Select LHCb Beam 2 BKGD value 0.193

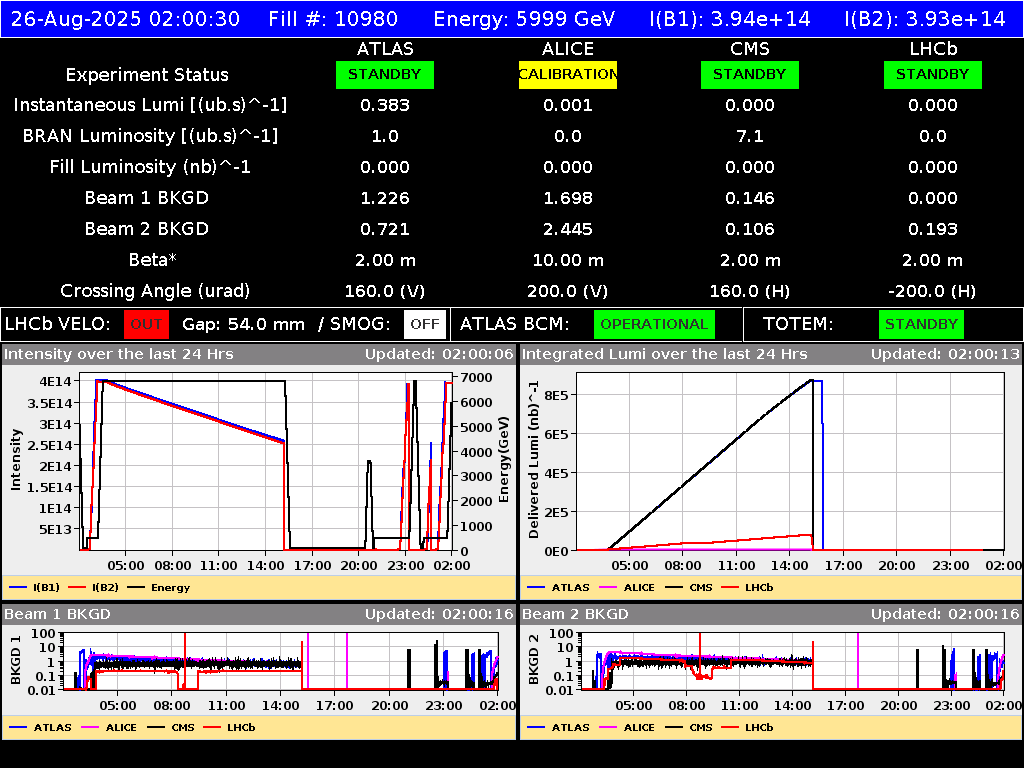point(933,229)
